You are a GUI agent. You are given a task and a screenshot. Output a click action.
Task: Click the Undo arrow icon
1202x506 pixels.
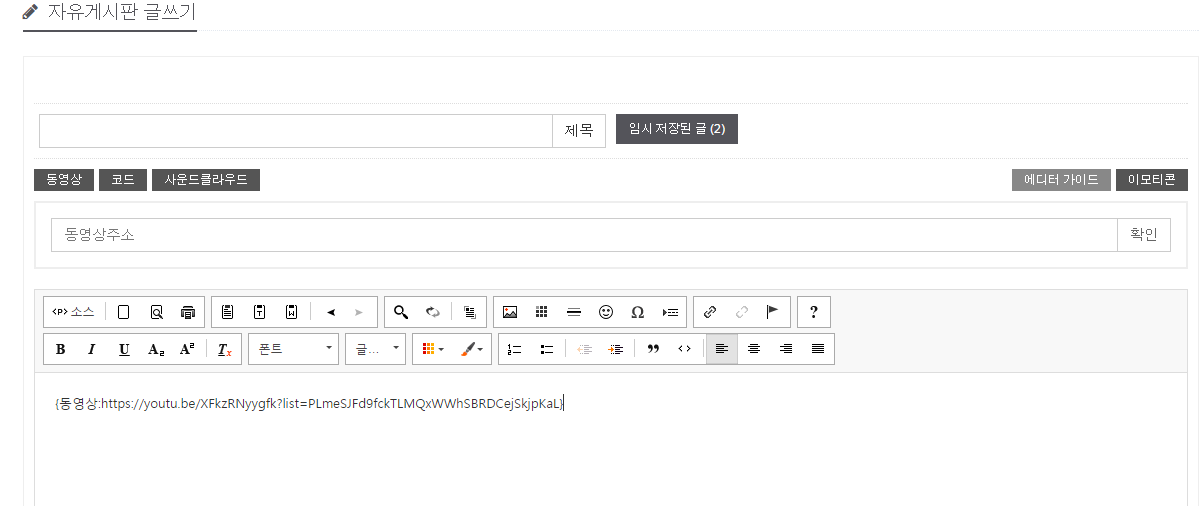click(330, 312)
